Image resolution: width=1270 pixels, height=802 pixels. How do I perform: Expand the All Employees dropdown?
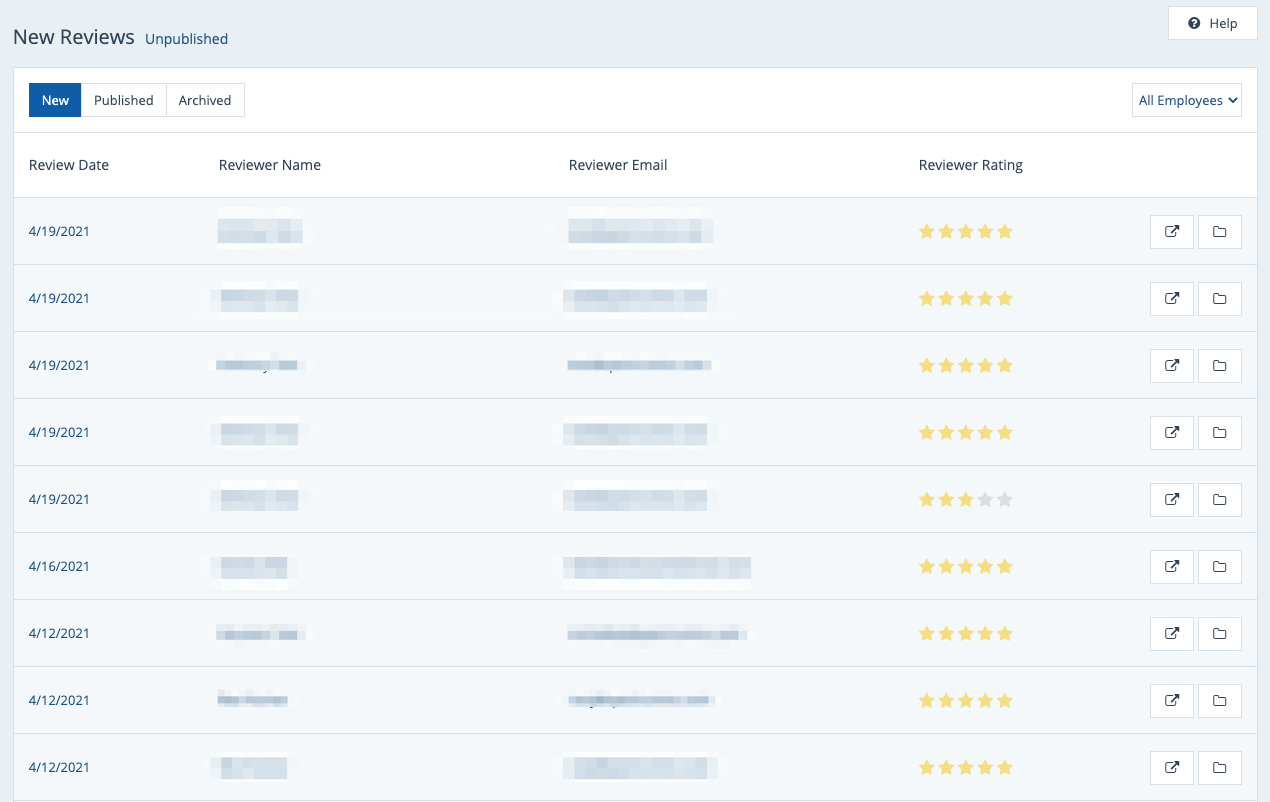click(1187, 100)
